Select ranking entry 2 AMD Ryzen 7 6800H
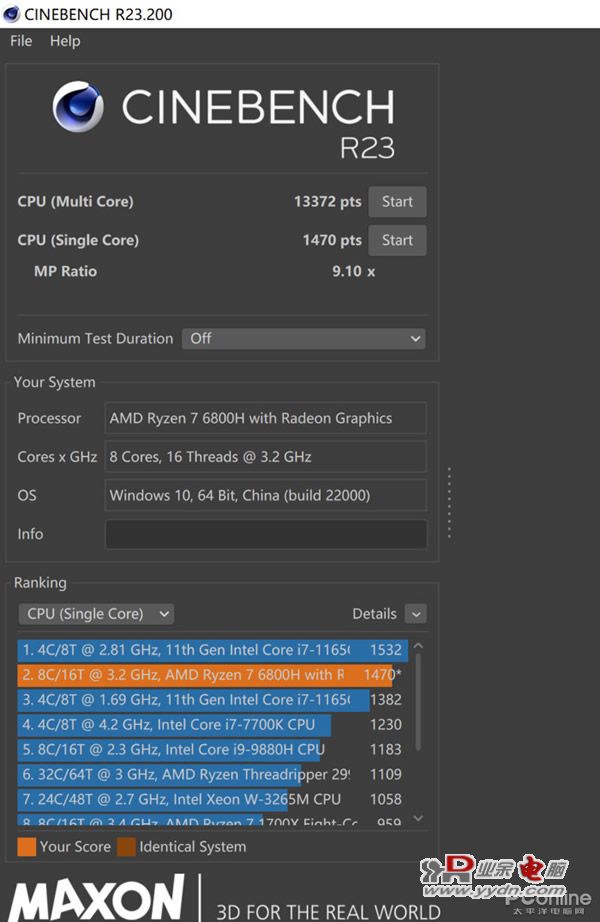 click(212, 674)
